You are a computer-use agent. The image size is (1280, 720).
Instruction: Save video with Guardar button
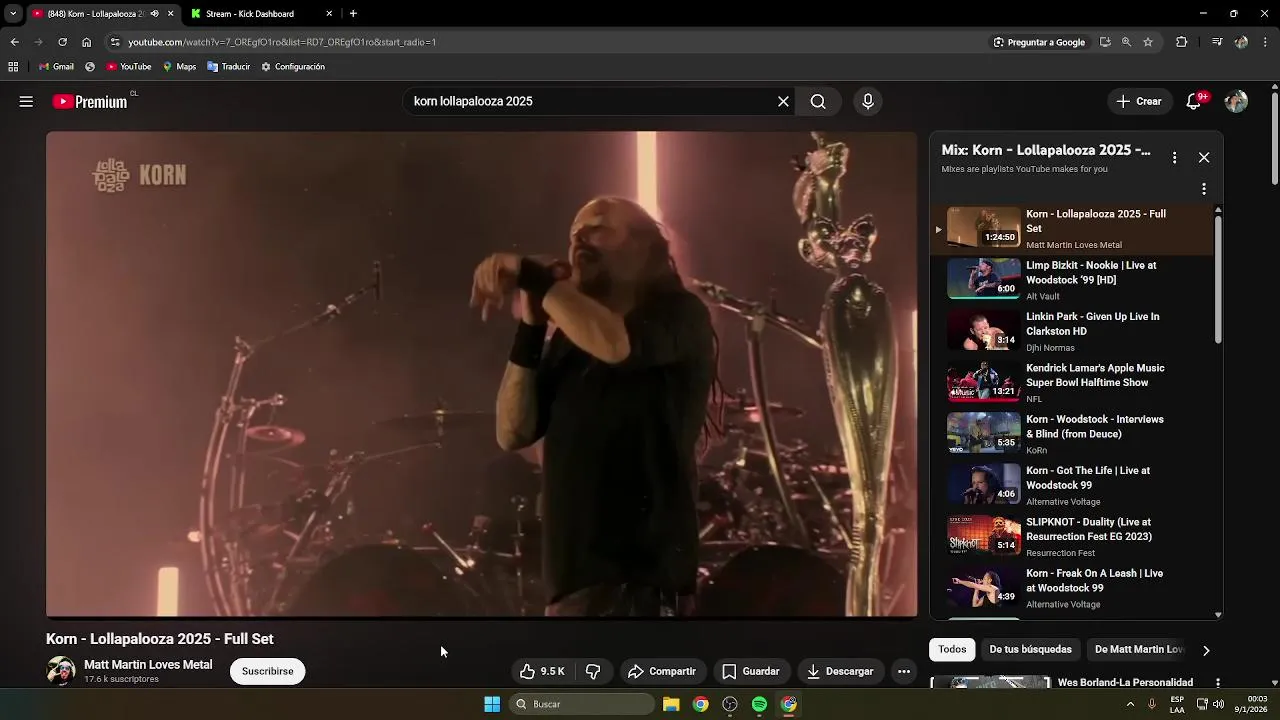pos(750,671)
